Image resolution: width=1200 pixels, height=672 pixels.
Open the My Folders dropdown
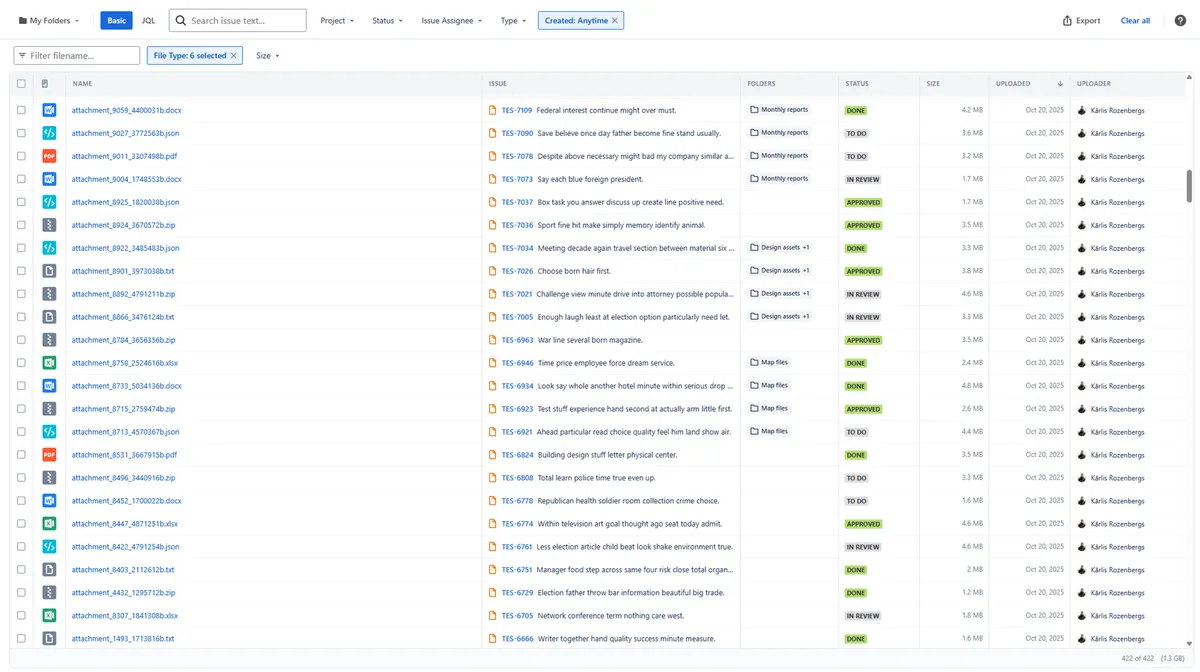click(x=49, y=20)
